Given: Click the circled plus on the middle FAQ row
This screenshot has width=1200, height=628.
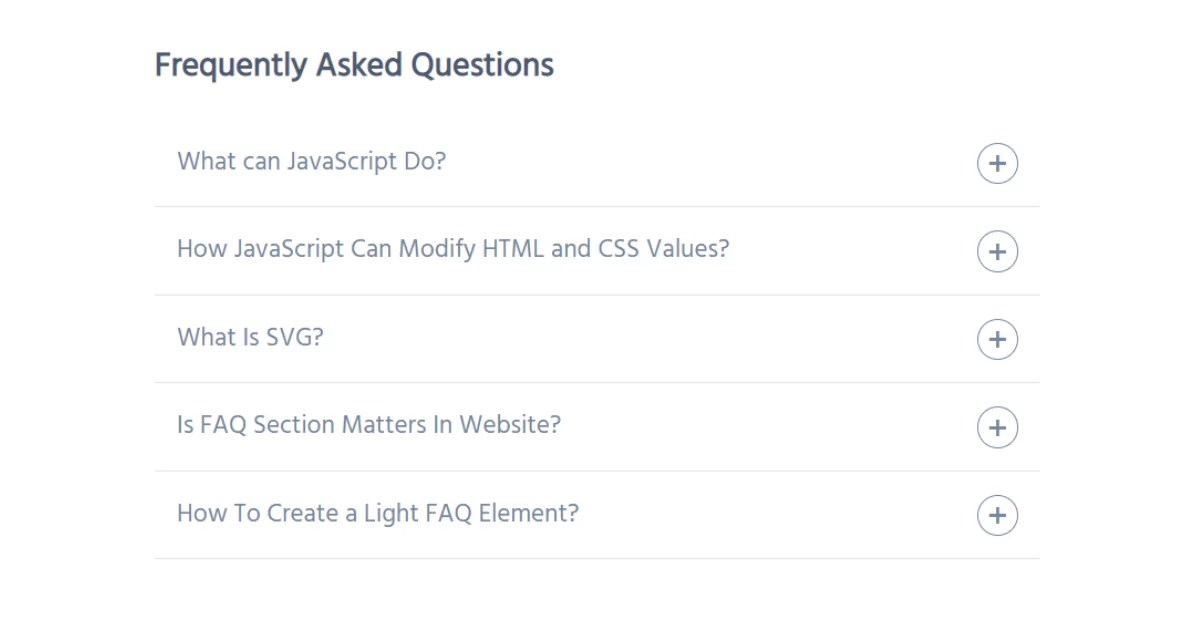Looking at the screenshot, I should click(x=997, y=339).
